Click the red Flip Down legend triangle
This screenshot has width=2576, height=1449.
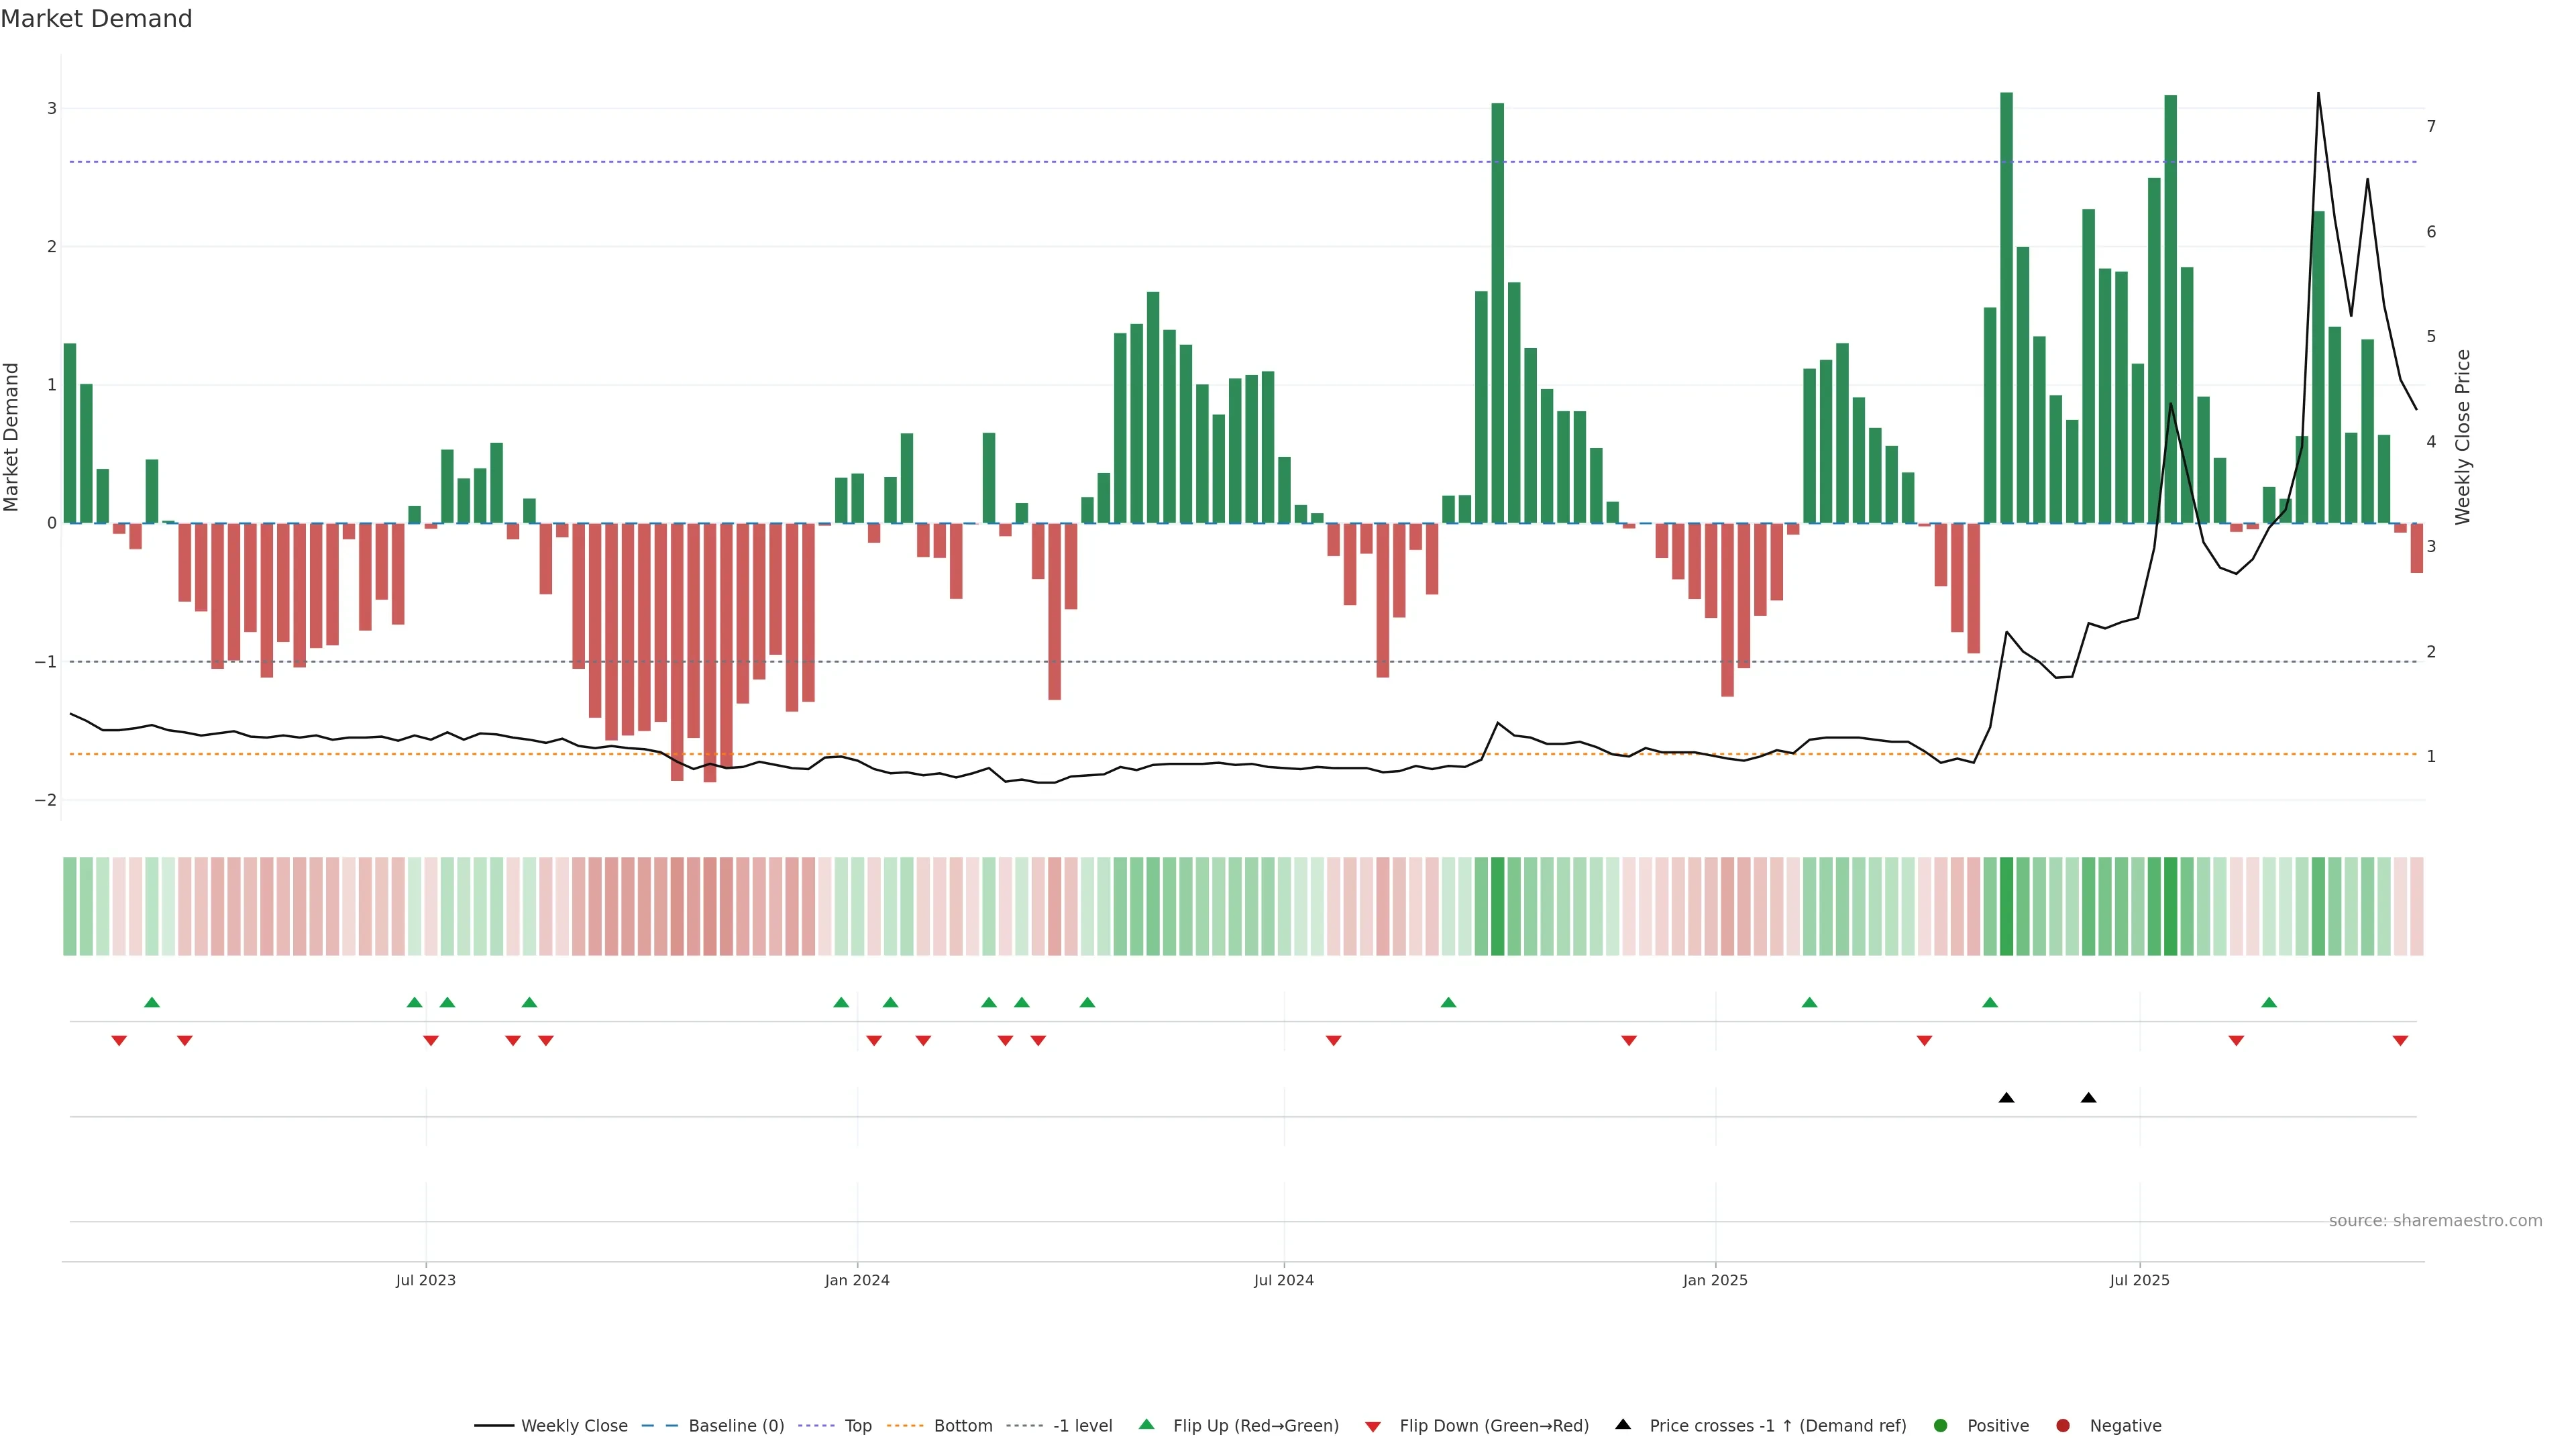[1373, 1426]
